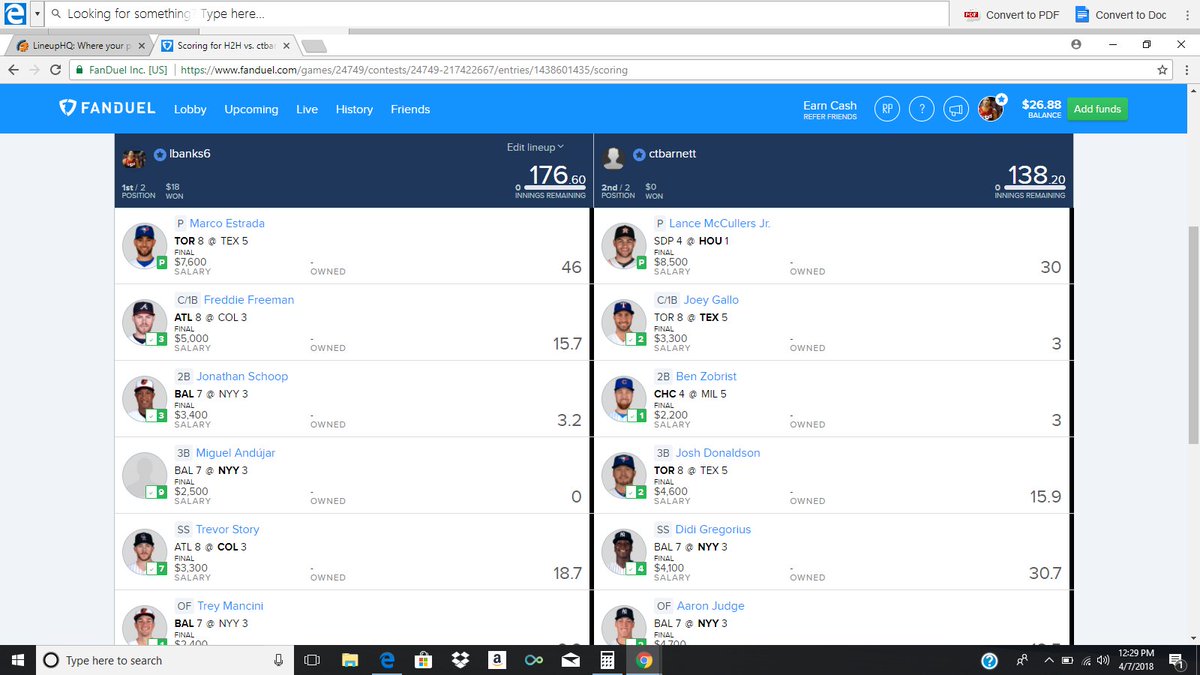
Task: Bookmark this page with the star icon
Action: point(1162,70)
